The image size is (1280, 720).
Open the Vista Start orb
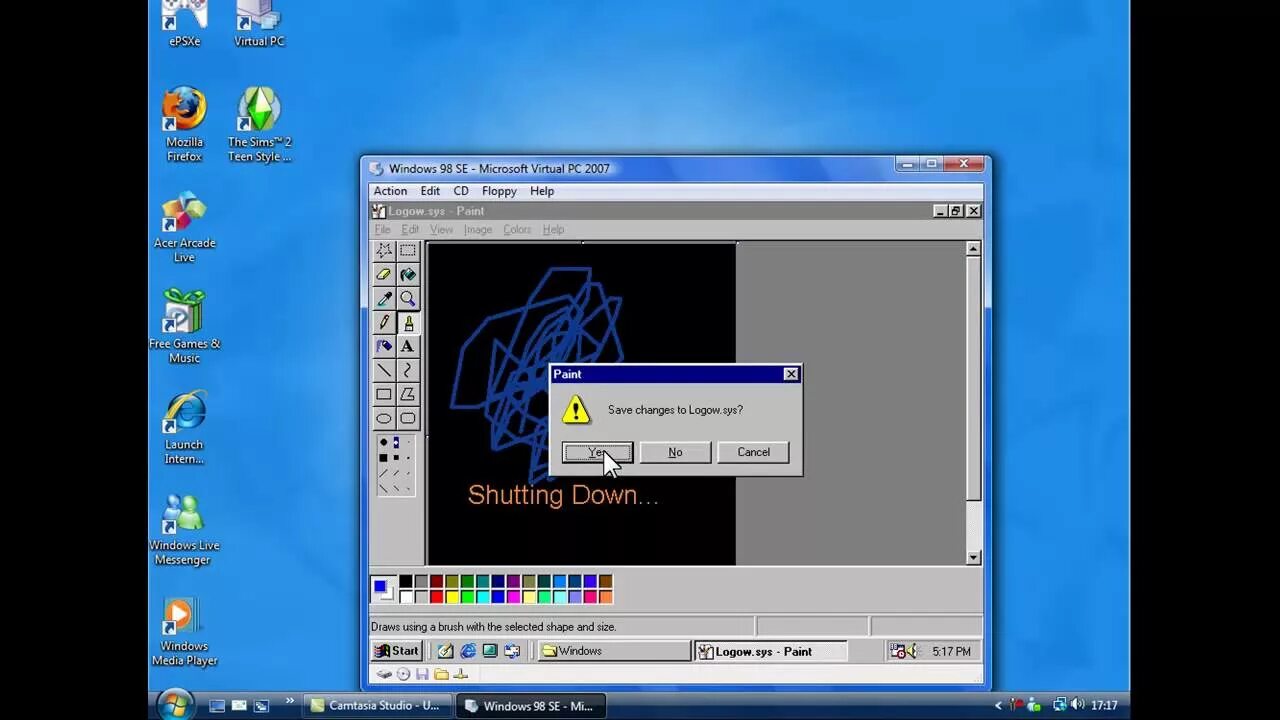pos(175,704)
